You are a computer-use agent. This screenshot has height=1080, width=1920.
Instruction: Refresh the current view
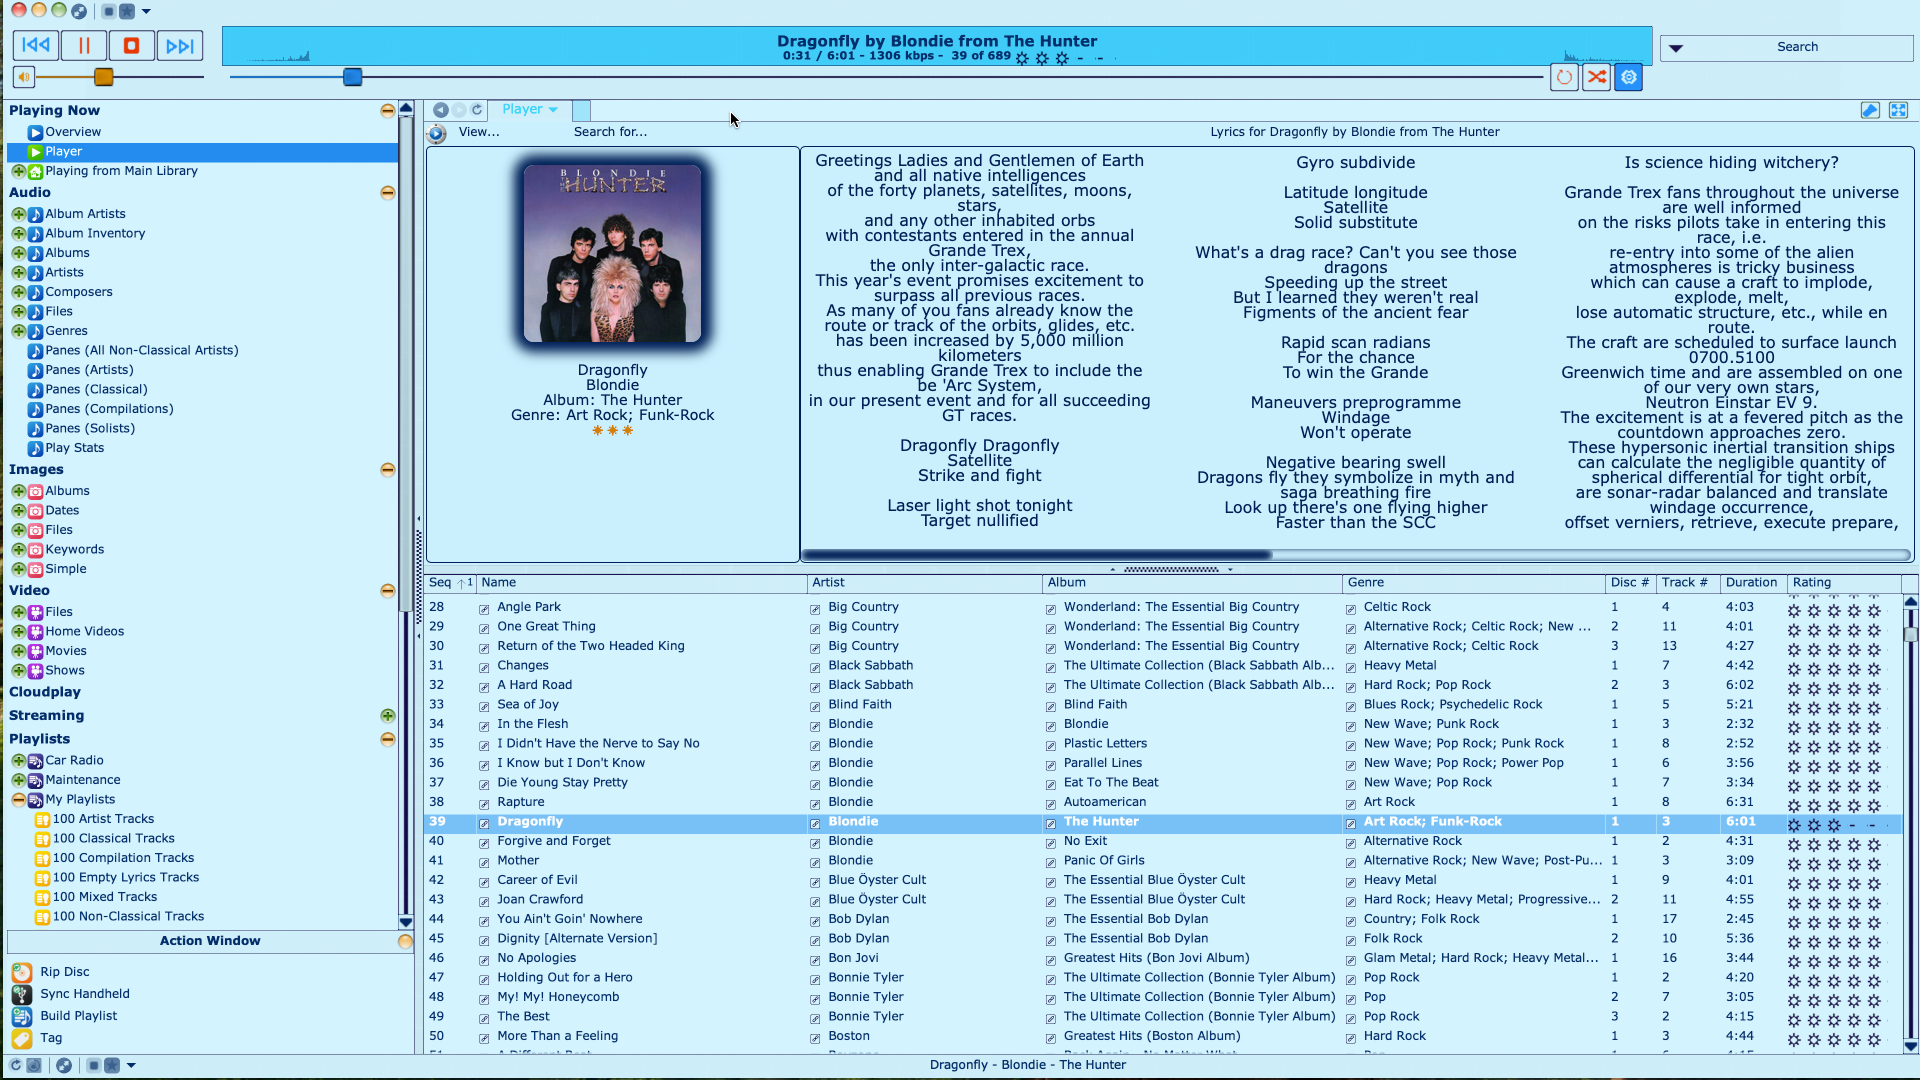477,110
